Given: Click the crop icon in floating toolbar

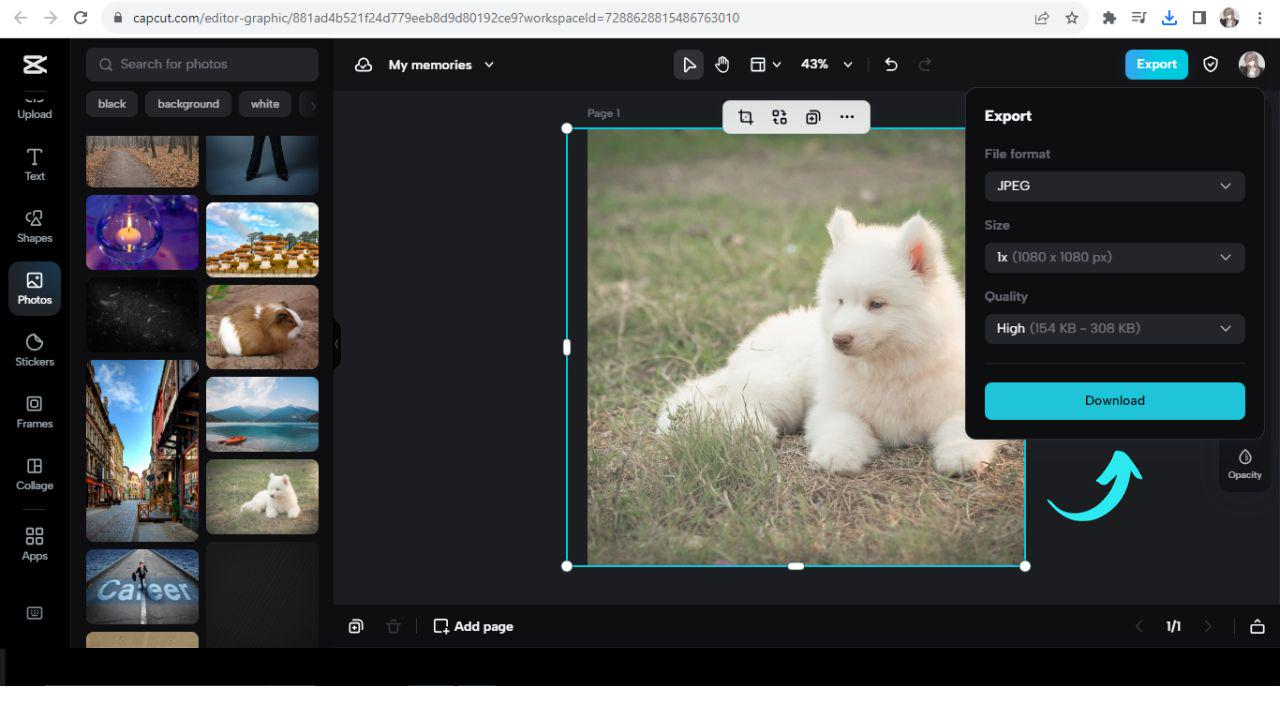Looking at the screenshot, I should pyautogui.click(x=745, y=117).
